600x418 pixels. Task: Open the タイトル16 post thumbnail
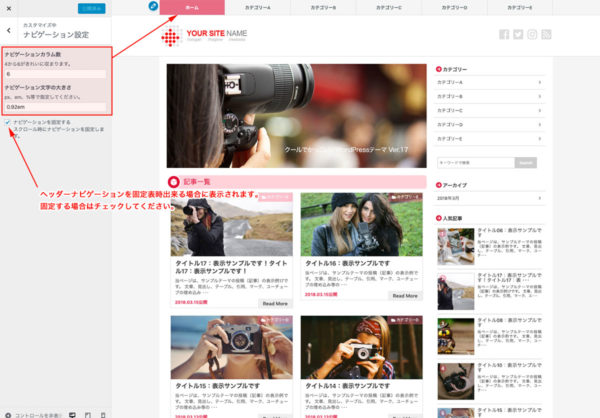[362, 224]
